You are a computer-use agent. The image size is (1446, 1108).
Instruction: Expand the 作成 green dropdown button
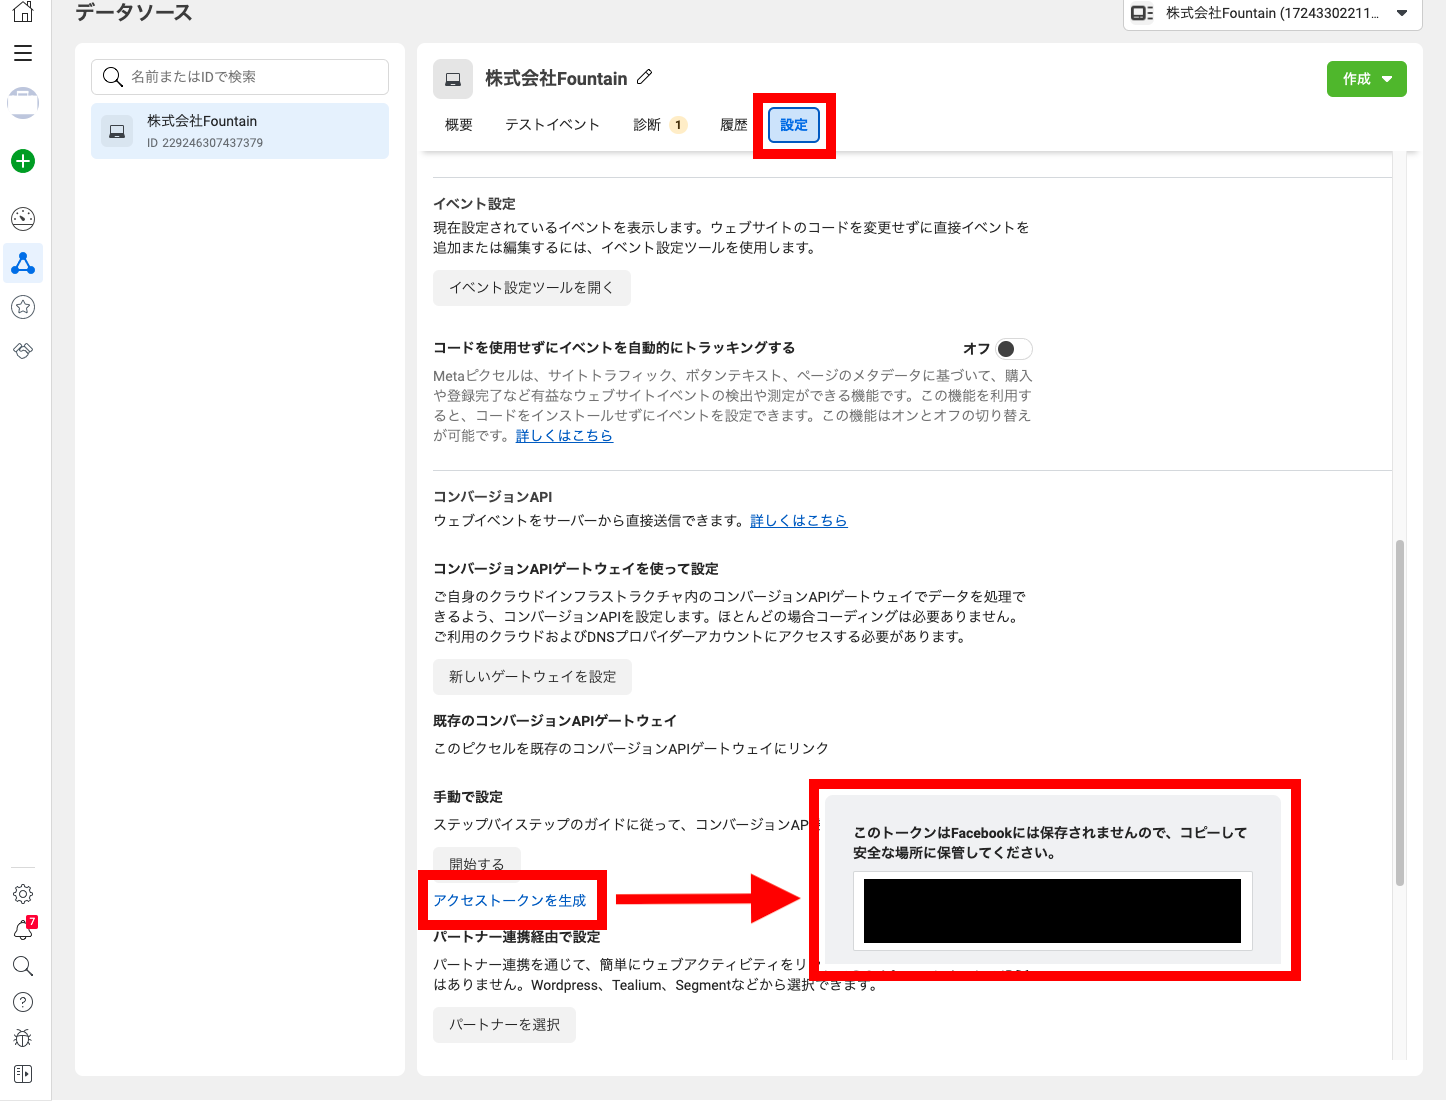coord(1366,79)
